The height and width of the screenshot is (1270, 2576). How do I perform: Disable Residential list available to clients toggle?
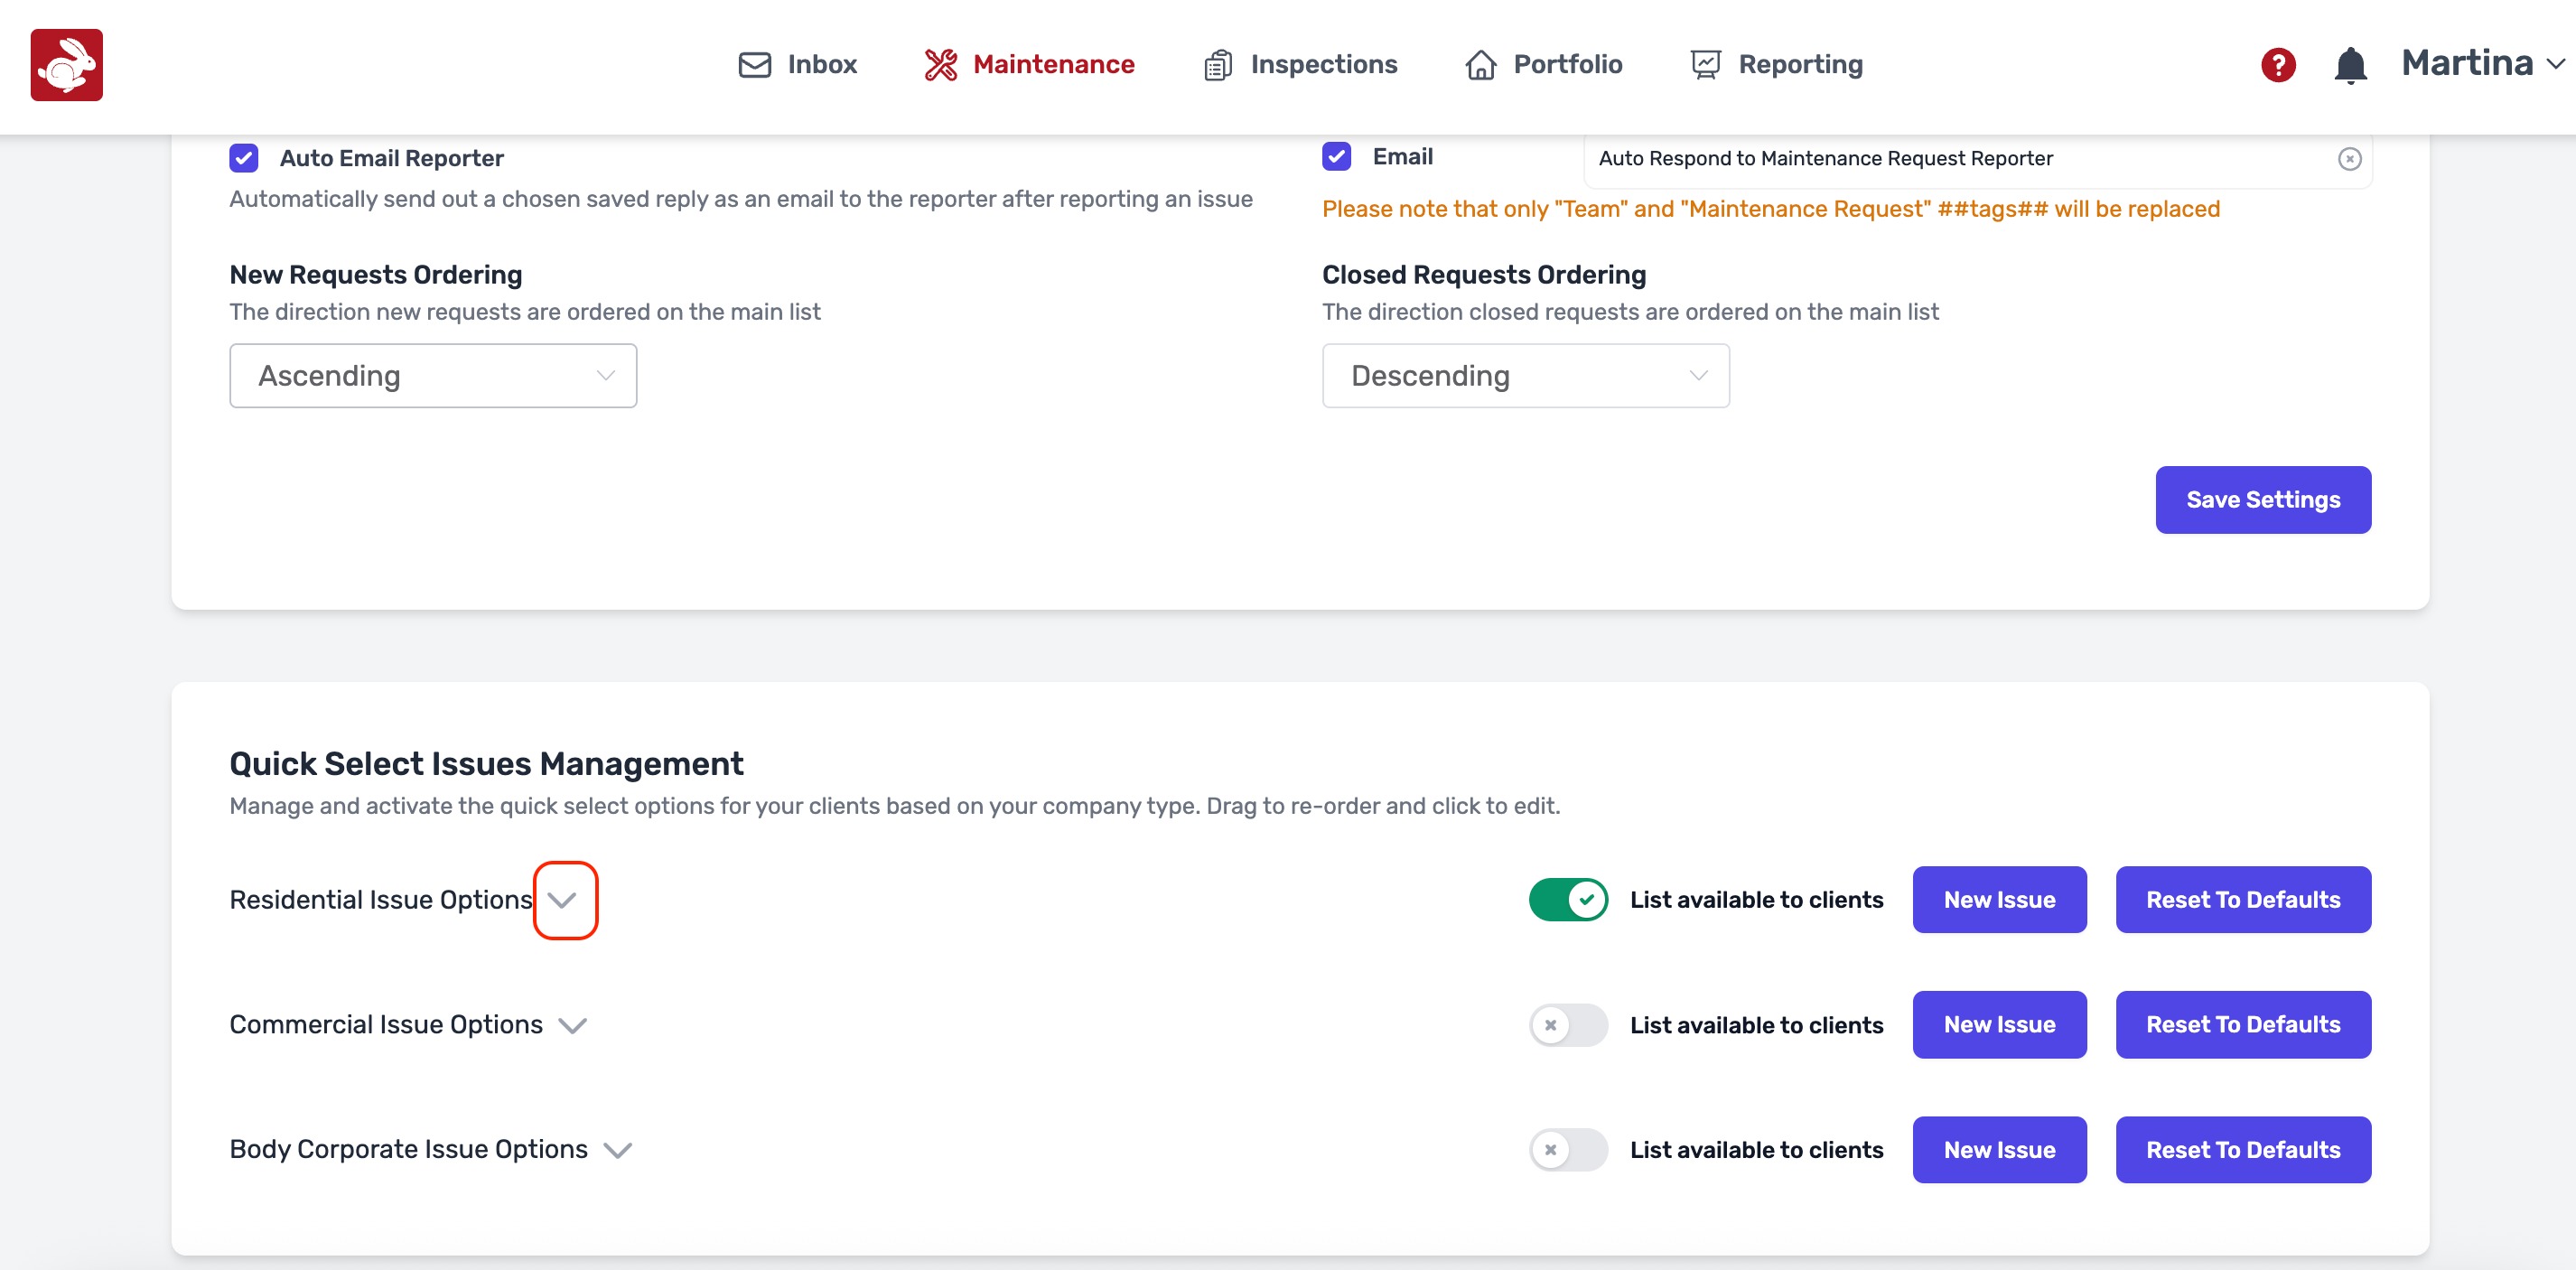point(1567,899)
